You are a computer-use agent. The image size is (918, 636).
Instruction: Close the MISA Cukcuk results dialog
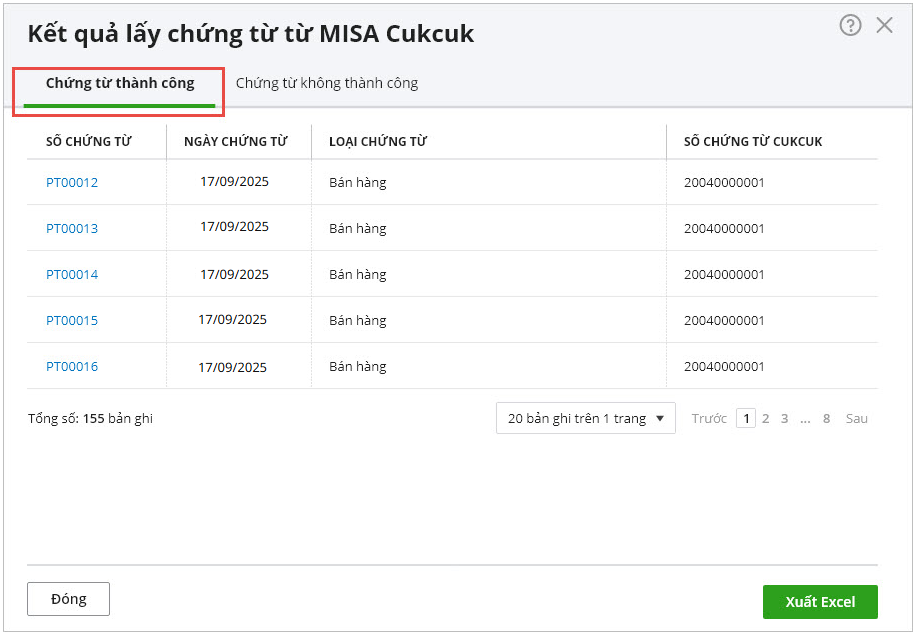tap(884, 26)
